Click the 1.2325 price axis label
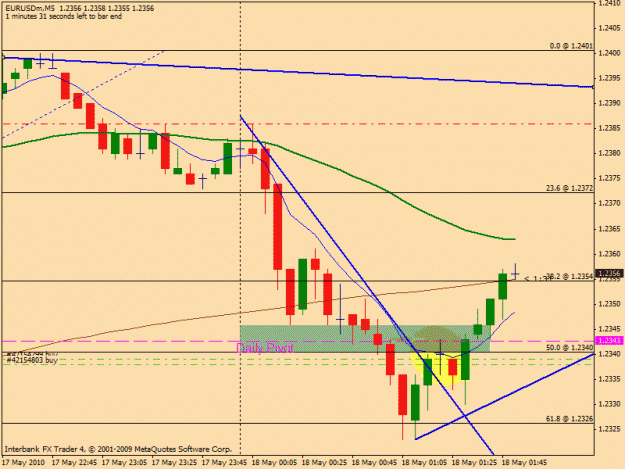This screenshot has height=469, width=625. click(x=609, y=429)
